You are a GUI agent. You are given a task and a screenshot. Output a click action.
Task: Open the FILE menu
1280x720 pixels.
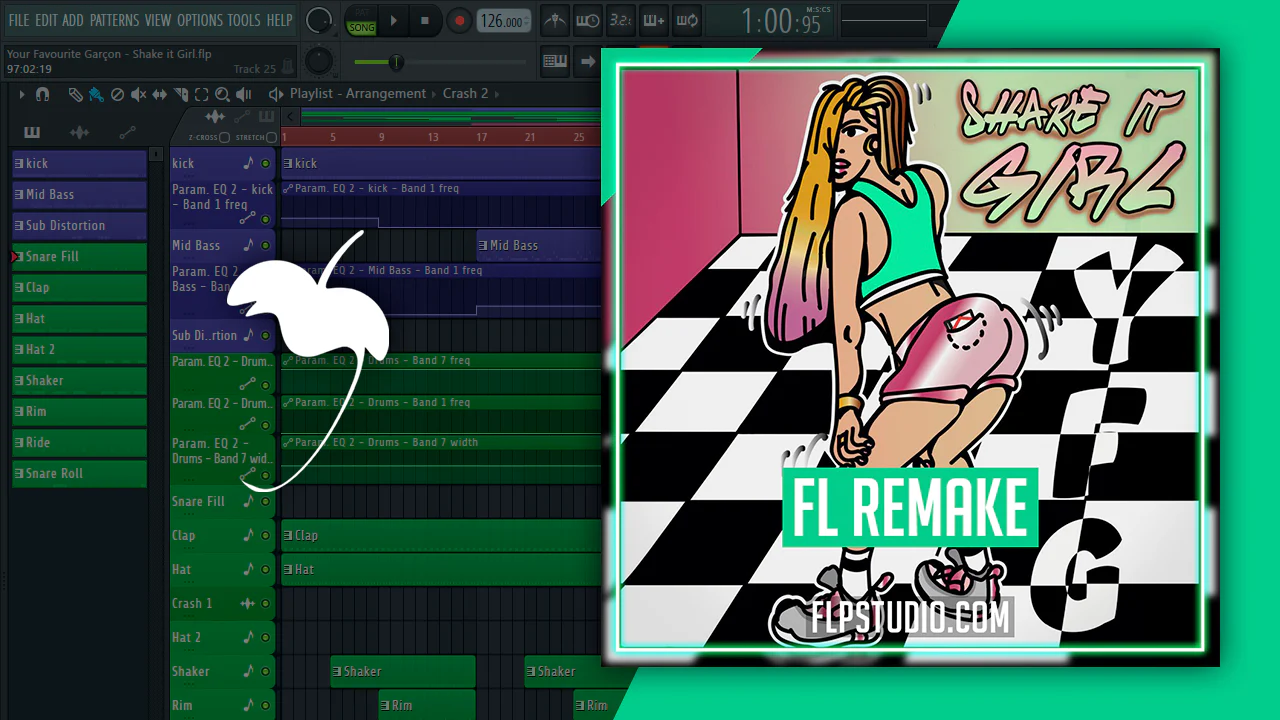coord(19,20)
